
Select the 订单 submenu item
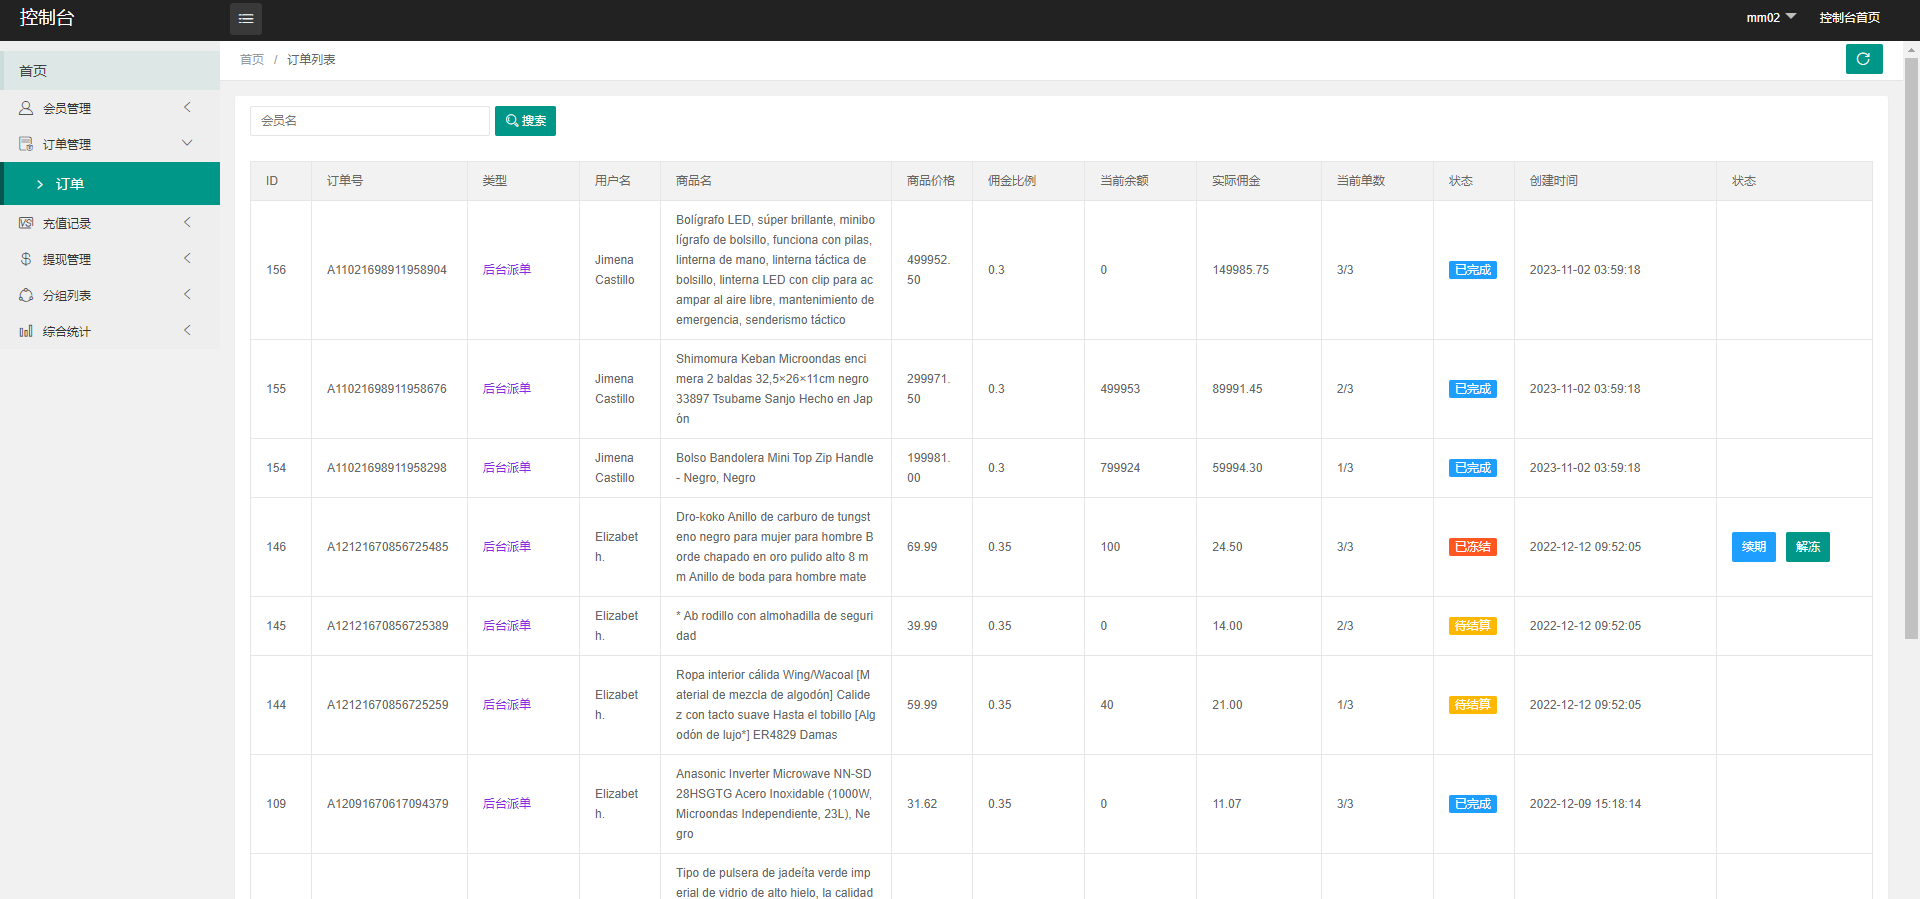[110, 184]
